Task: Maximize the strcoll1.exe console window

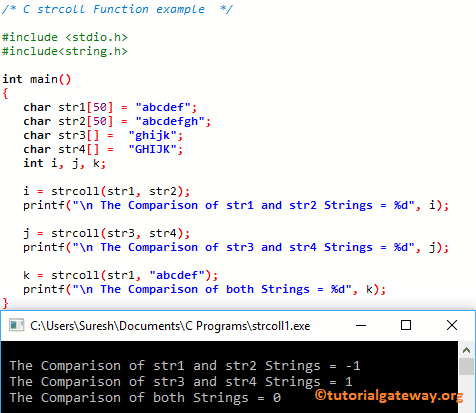Action: click(x=406, y=325)
